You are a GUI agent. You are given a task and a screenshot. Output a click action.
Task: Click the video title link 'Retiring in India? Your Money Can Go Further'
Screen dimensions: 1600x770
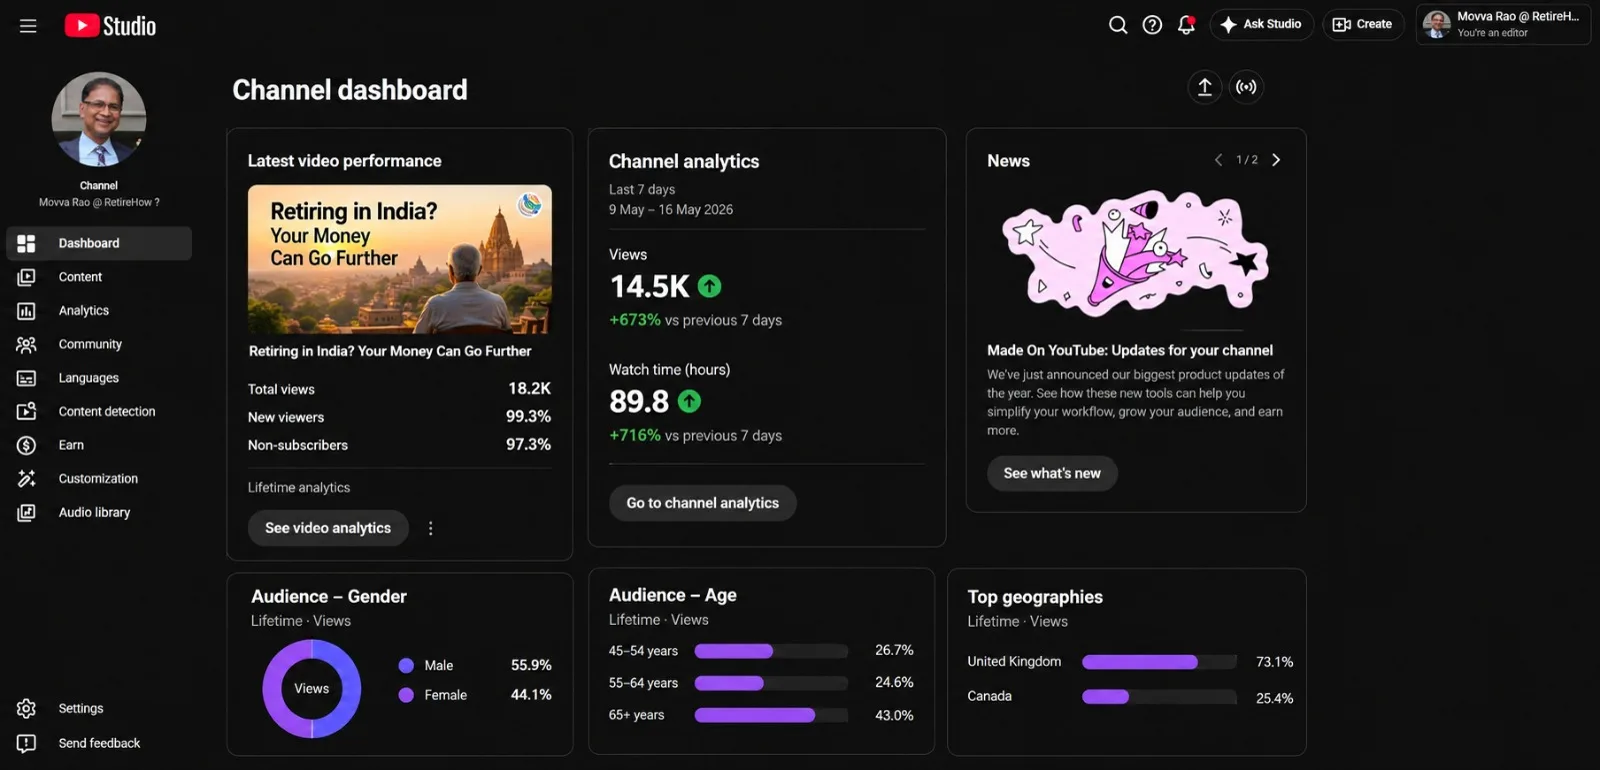(390, 351)
